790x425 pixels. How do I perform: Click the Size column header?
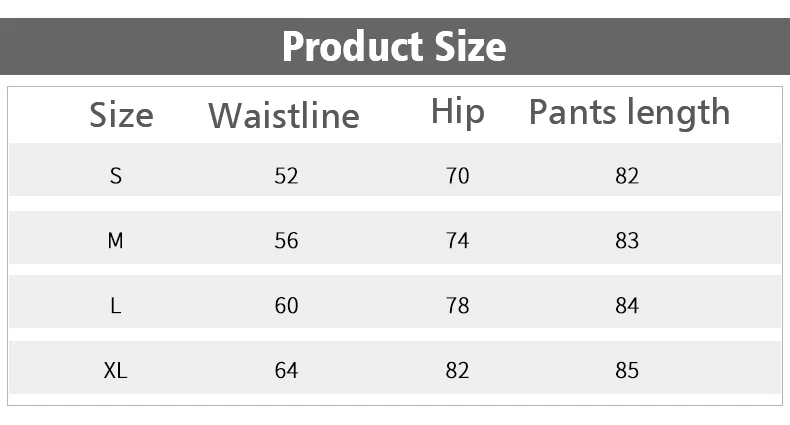point(121,115)
